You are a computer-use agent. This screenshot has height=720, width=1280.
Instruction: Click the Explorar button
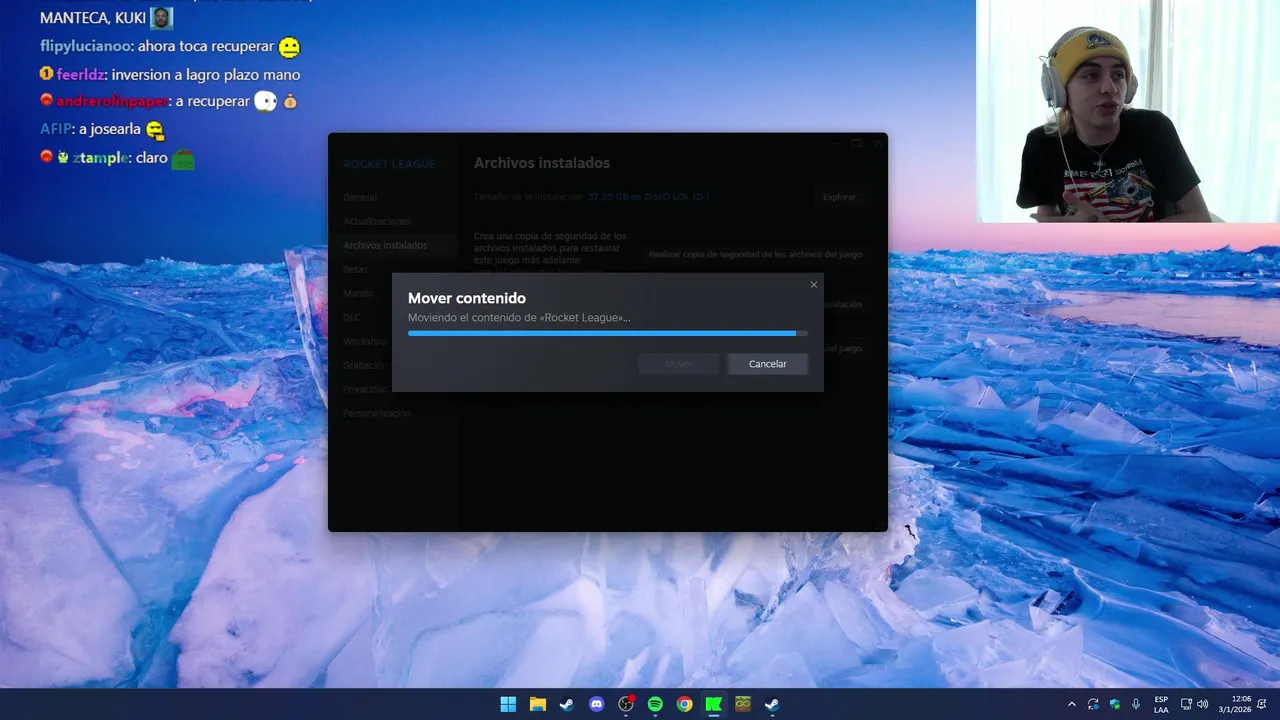tap(840, 197)
